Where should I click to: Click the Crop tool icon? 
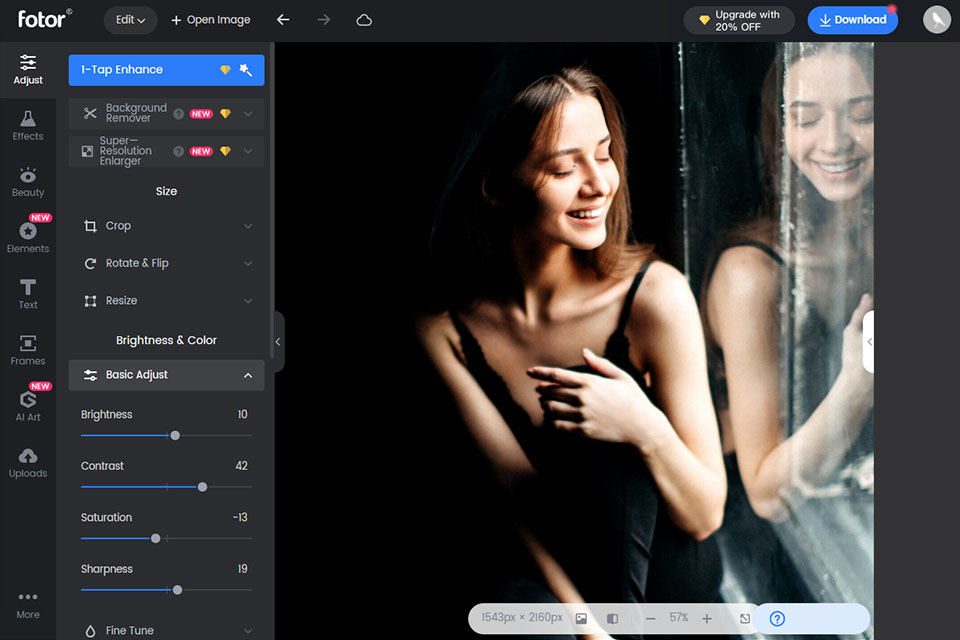point(91,226)
